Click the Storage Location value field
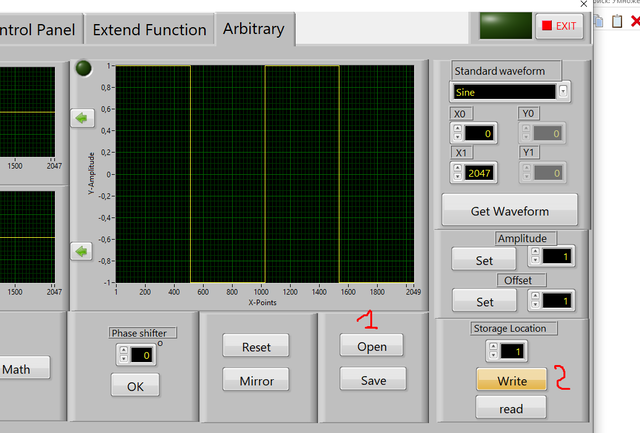The width and height of the screenshot is (640, 433). pyautogui.click(x=512, y=351)
